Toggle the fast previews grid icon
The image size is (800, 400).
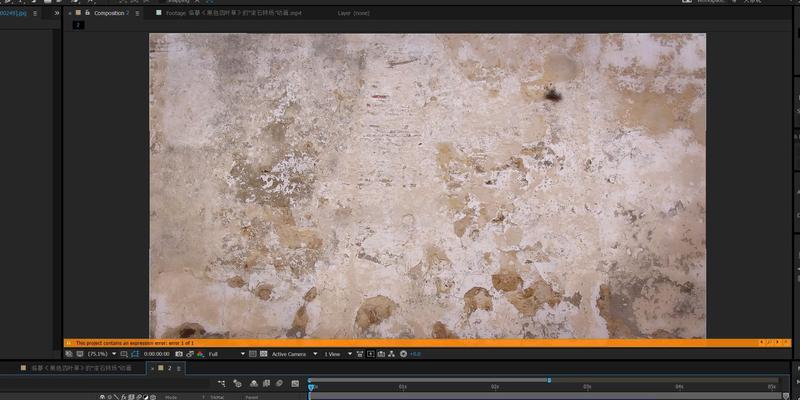(253, 354)
